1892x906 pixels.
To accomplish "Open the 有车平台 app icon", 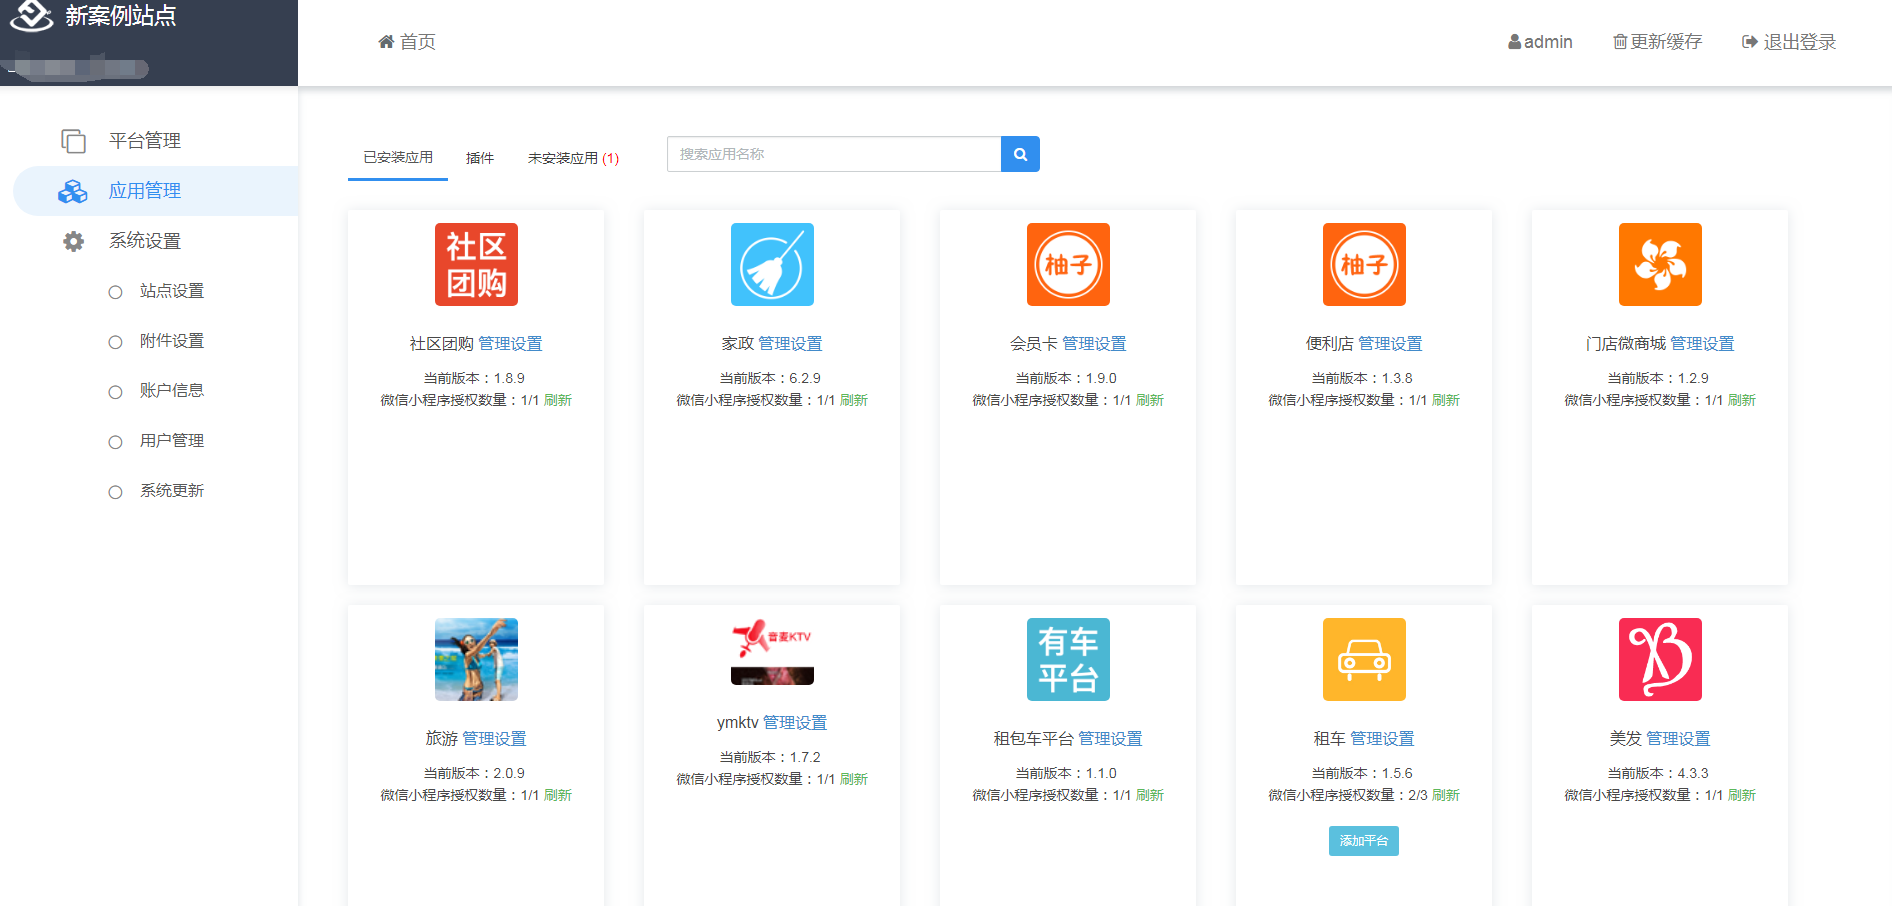I will 1068,659.
